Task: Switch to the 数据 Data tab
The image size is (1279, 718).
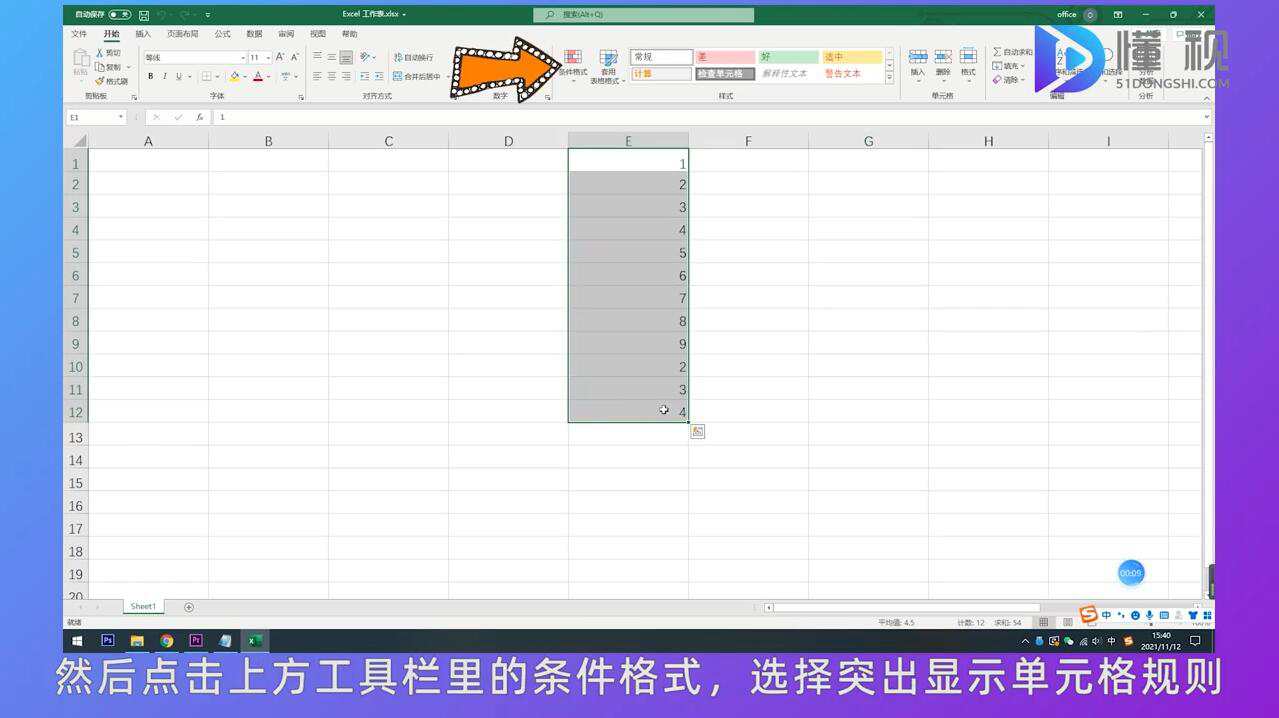Action: tap(254, 34)
